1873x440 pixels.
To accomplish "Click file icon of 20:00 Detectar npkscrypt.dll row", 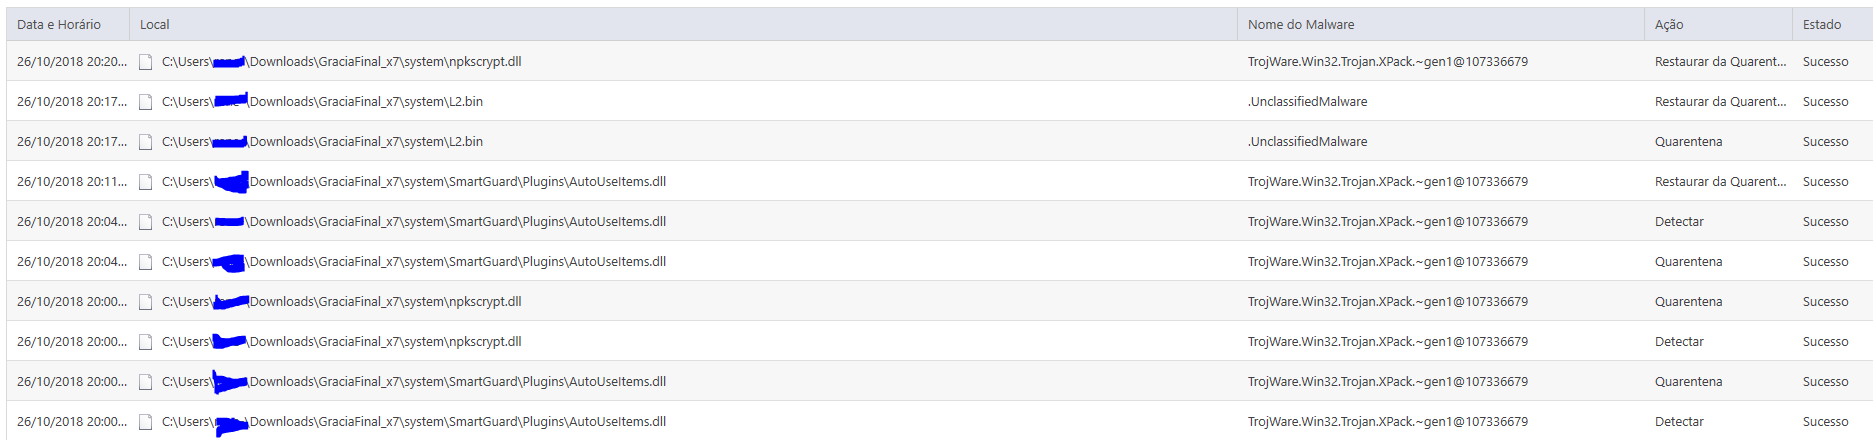I will click(145, 342).
